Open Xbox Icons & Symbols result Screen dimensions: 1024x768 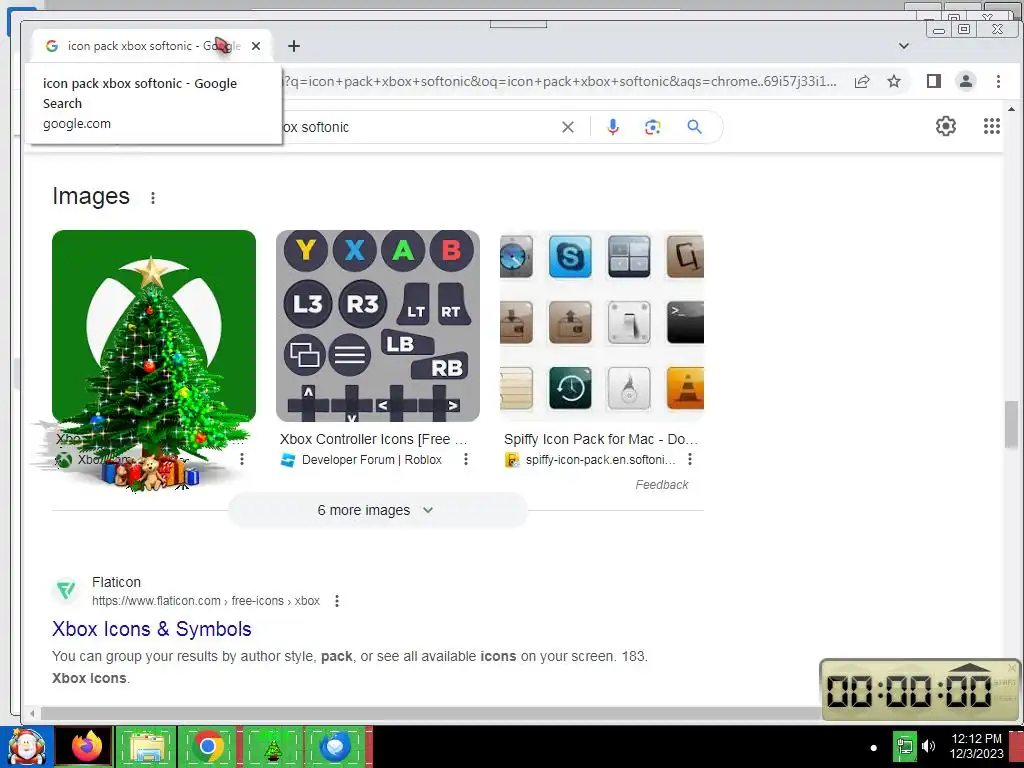coord(152,629)
